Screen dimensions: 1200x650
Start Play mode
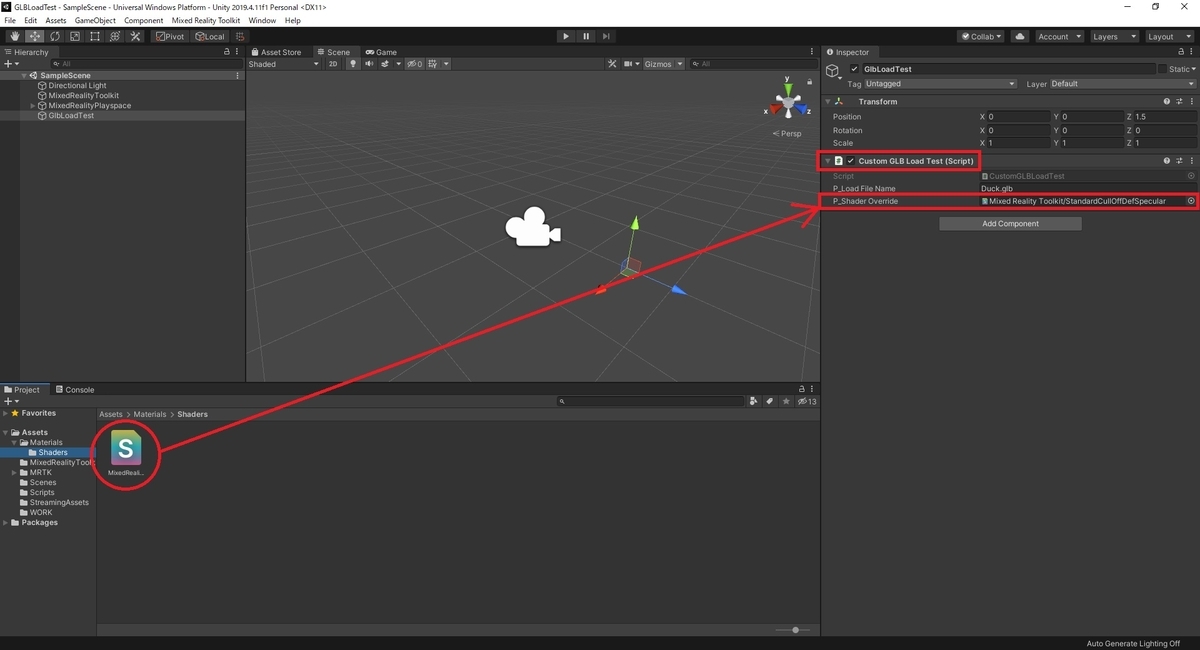[x=565, y=37]
